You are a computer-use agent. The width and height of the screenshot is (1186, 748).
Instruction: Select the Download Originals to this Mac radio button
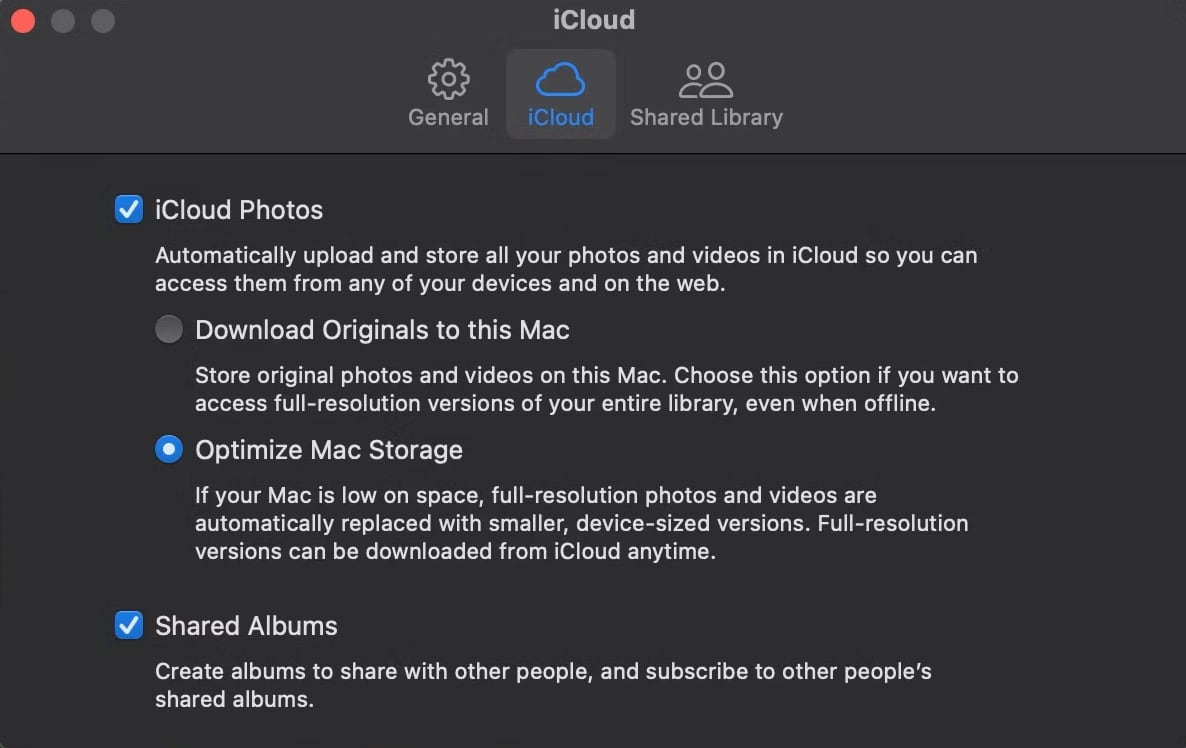pyautogui.click(x=169, y=330)
